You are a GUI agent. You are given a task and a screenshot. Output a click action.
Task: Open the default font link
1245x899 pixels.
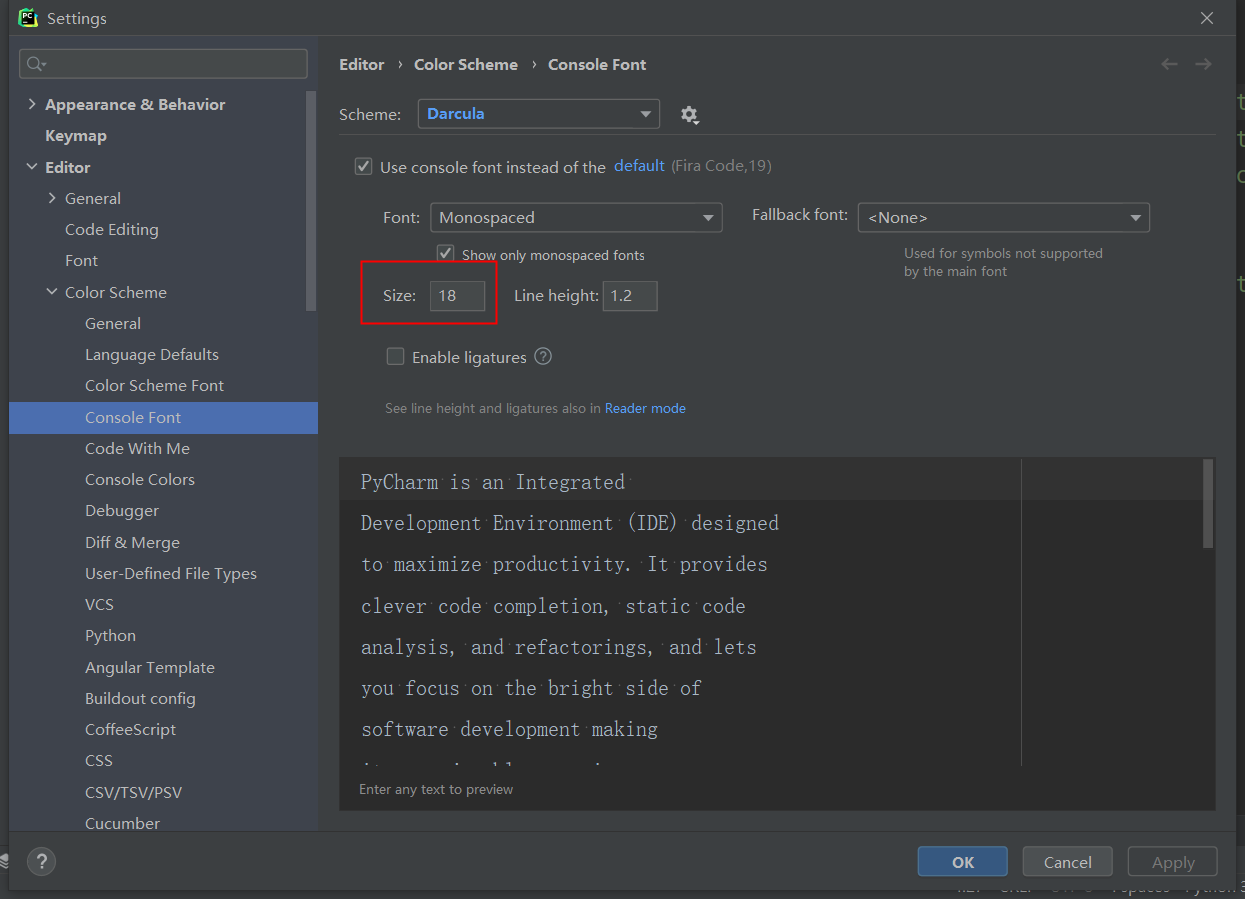(x=639, y=165)
